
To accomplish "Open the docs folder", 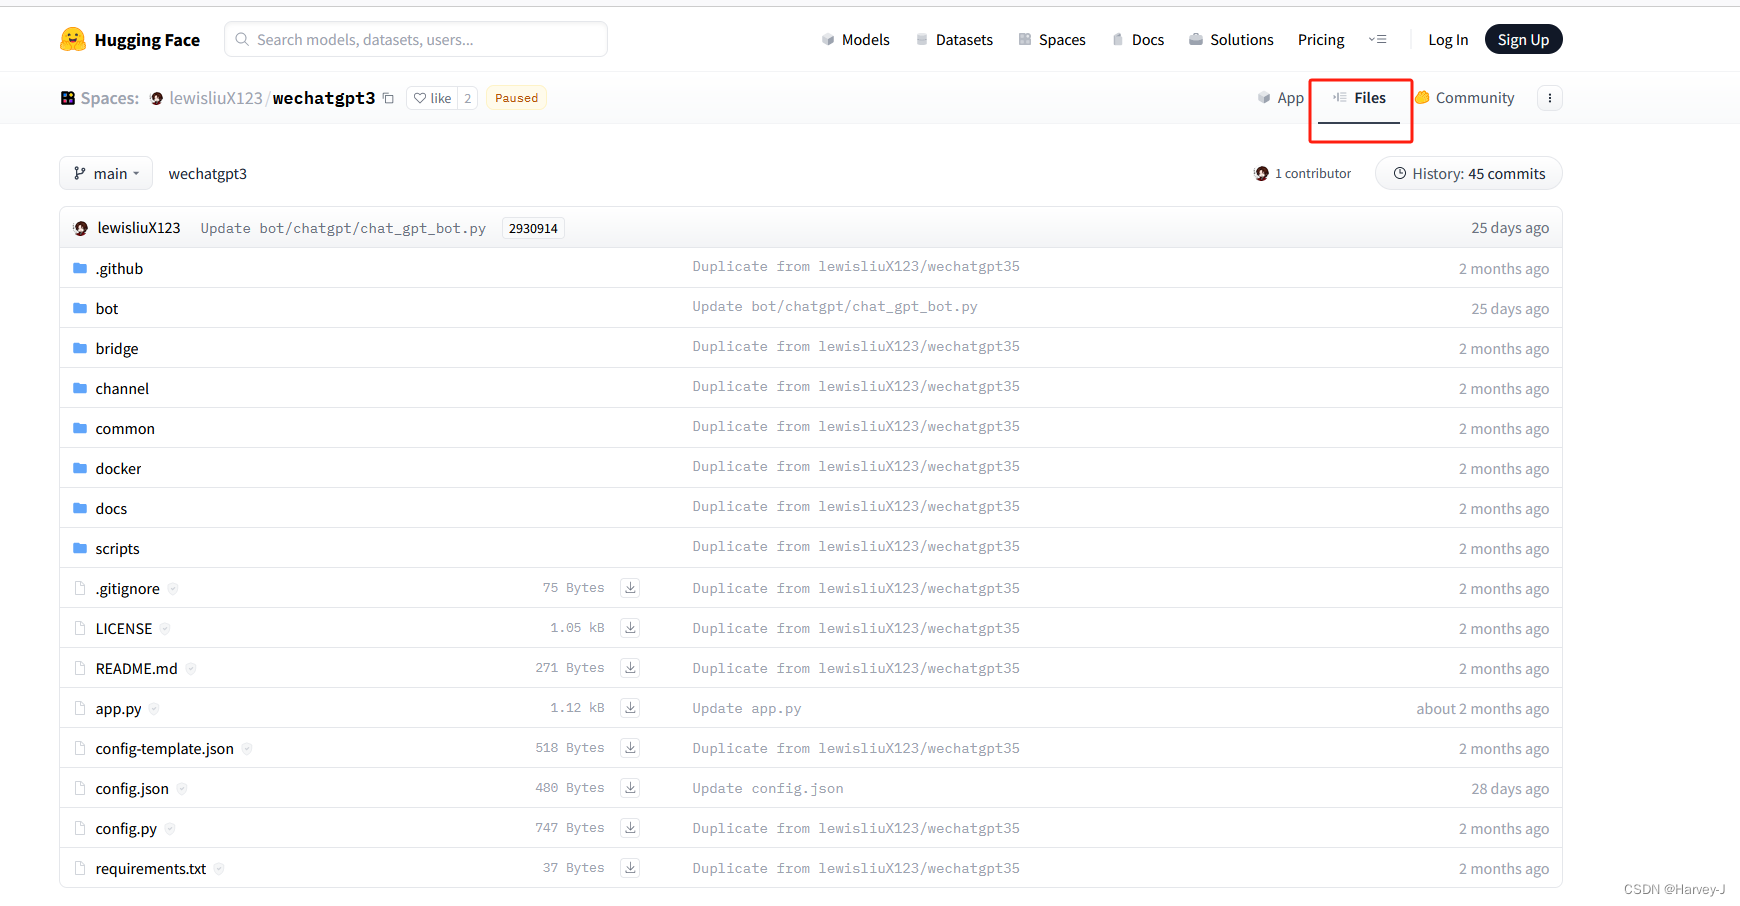I will (x=111, y=508).
